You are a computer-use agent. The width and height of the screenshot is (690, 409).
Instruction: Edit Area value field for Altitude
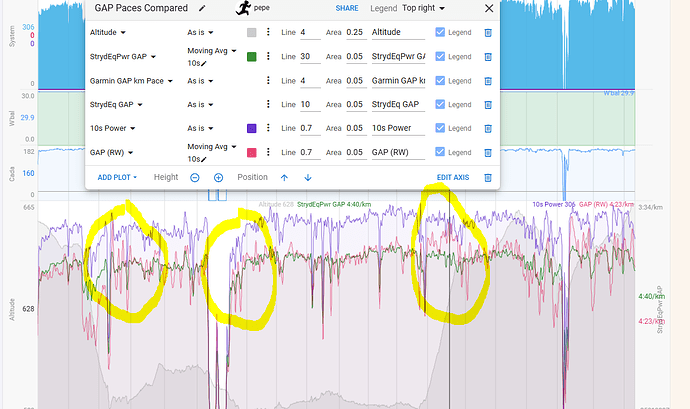(356, 33)
